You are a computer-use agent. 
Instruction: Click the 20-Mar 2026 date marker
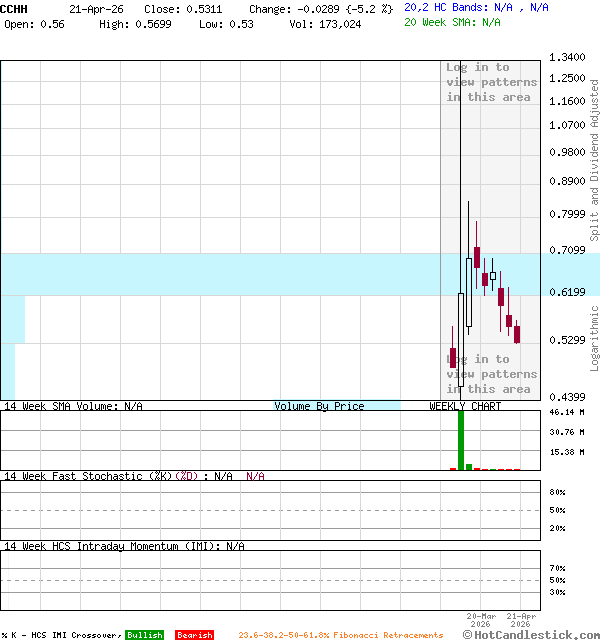pos(480,620)
